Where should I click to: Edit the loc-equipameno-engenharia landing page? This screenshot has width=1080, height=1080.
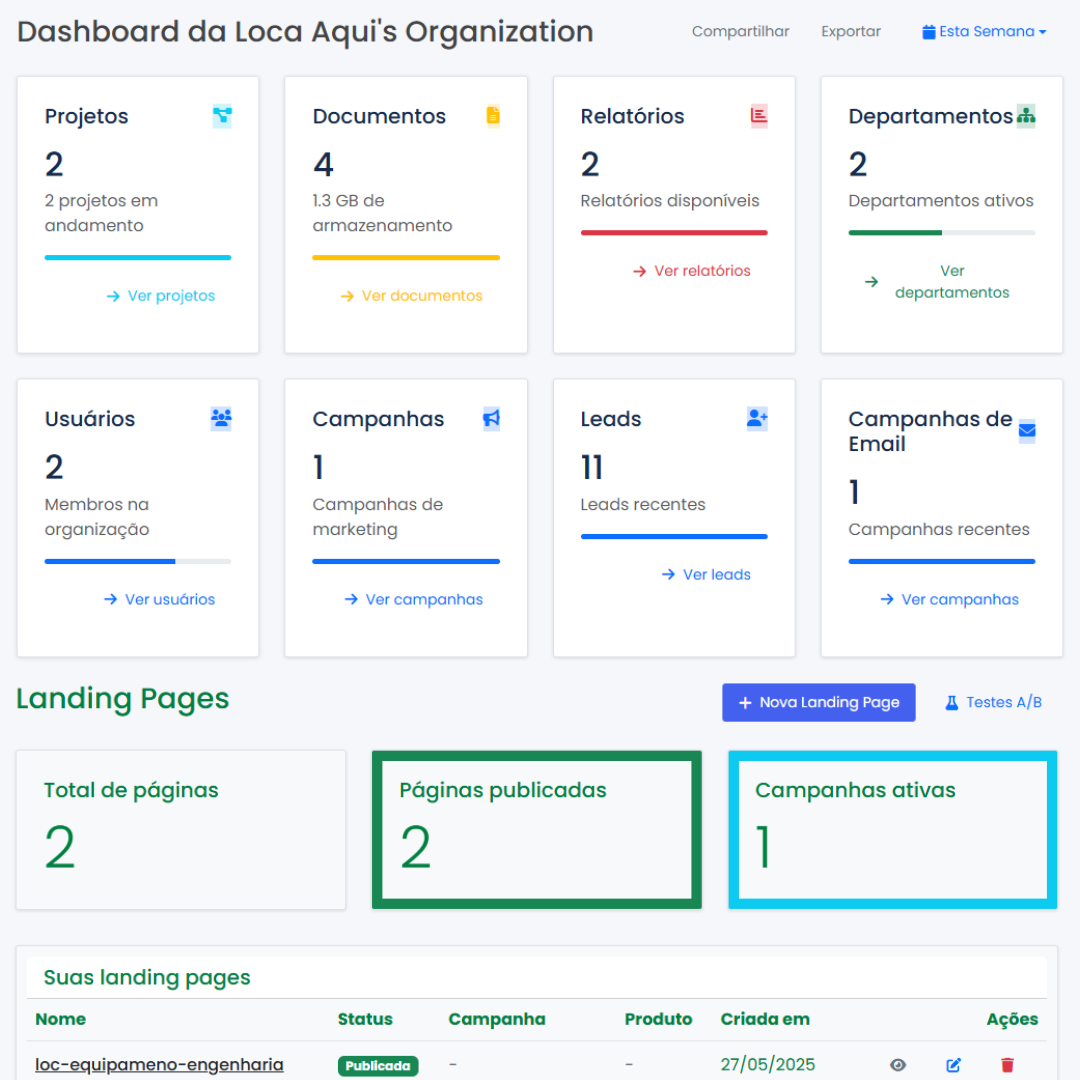[x=953, y=1065]
